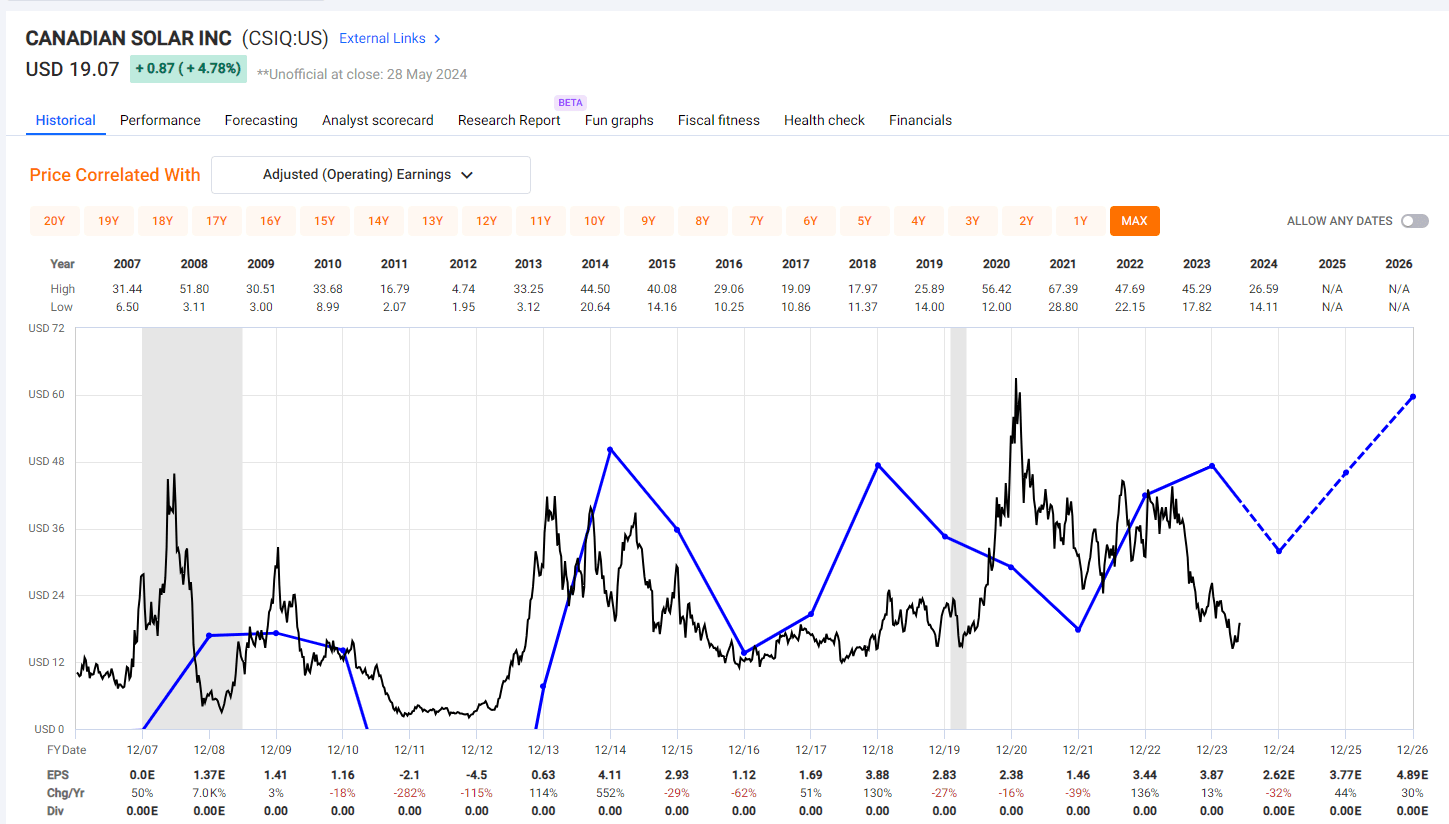This screenshot has height=824, width=1449.
Task: Switch to the Performance tab
Action: (x=160, y=120)
